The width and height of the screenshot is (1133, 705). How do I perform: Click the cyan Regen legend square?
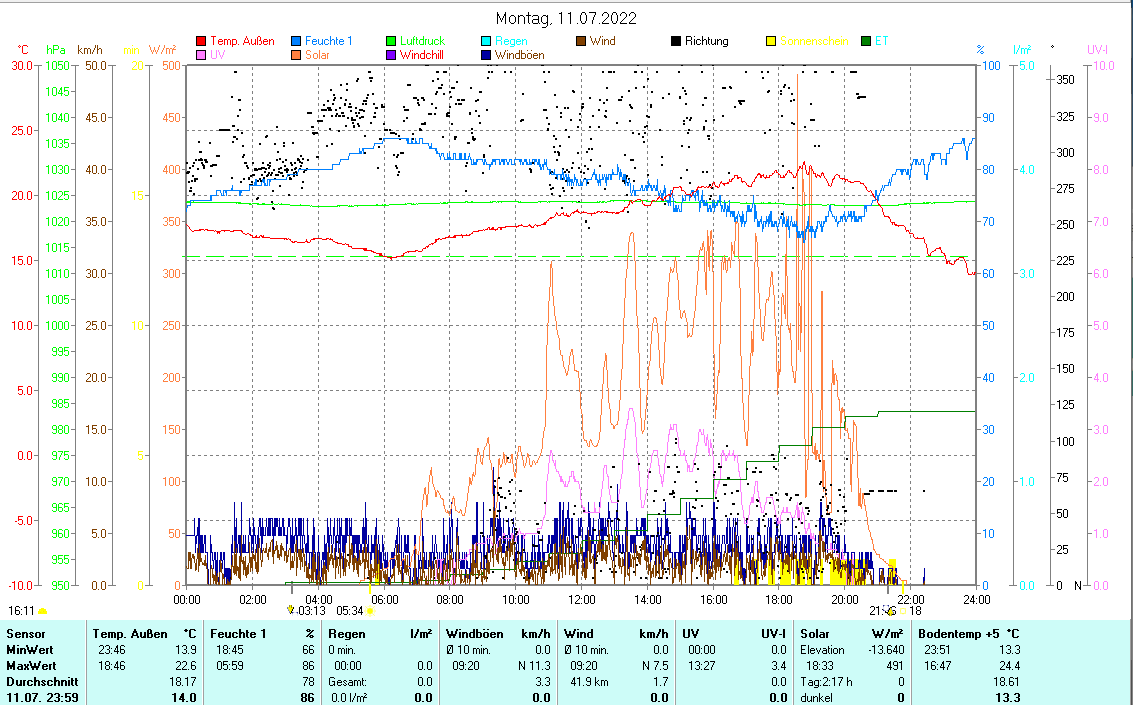click(486, 41)
